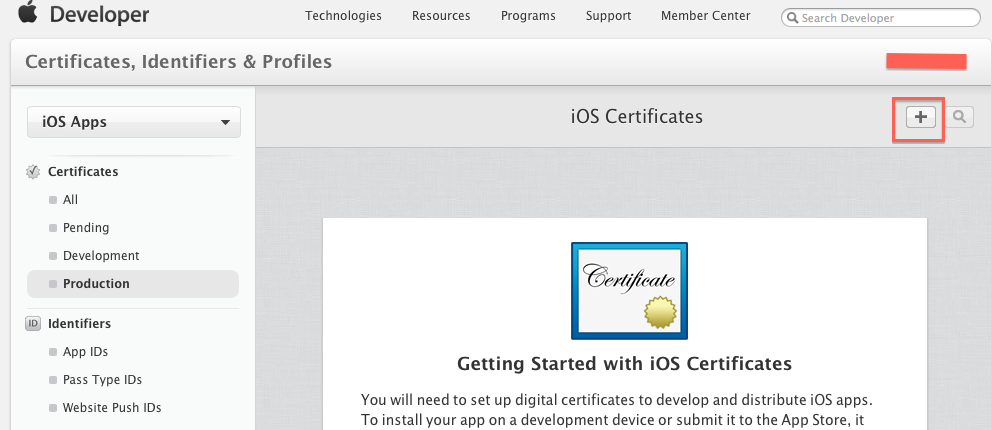This screenshot has height=430, width=992.
Task: Click the Identifiers ID badge icon
Action: point(33,324)
